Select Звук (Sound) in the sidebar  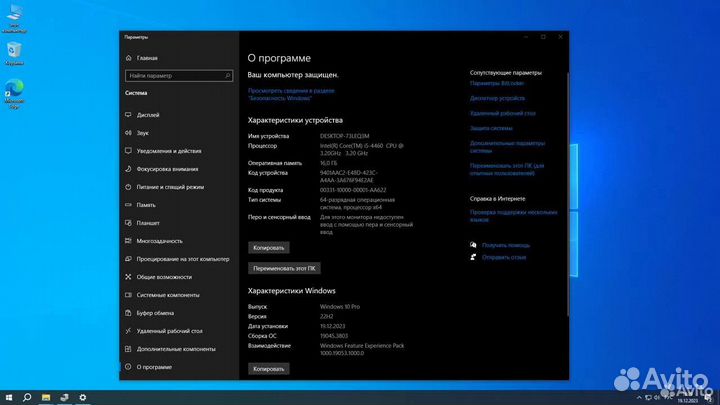pos(143,133)
